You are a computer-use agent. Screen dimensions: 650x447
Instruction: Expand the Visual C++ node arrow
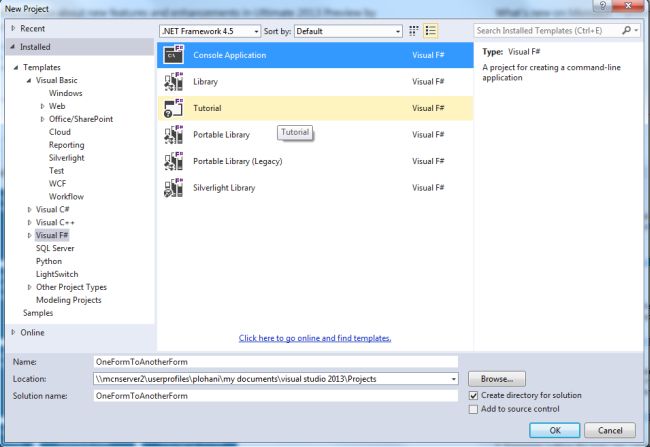click(x=29, y=222)
